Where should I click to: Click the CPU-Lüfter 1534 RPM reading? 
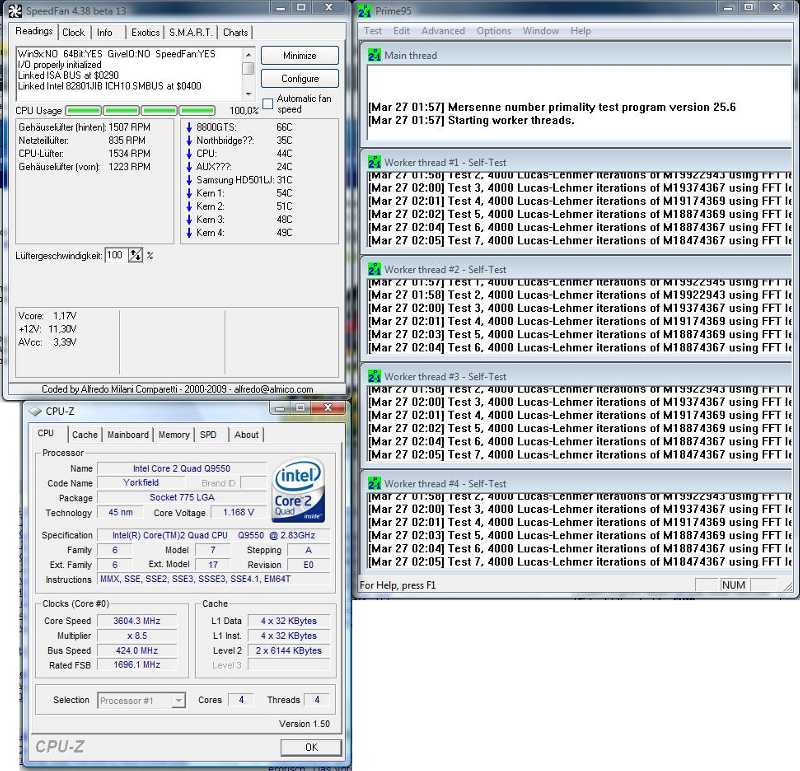(85, 154)
